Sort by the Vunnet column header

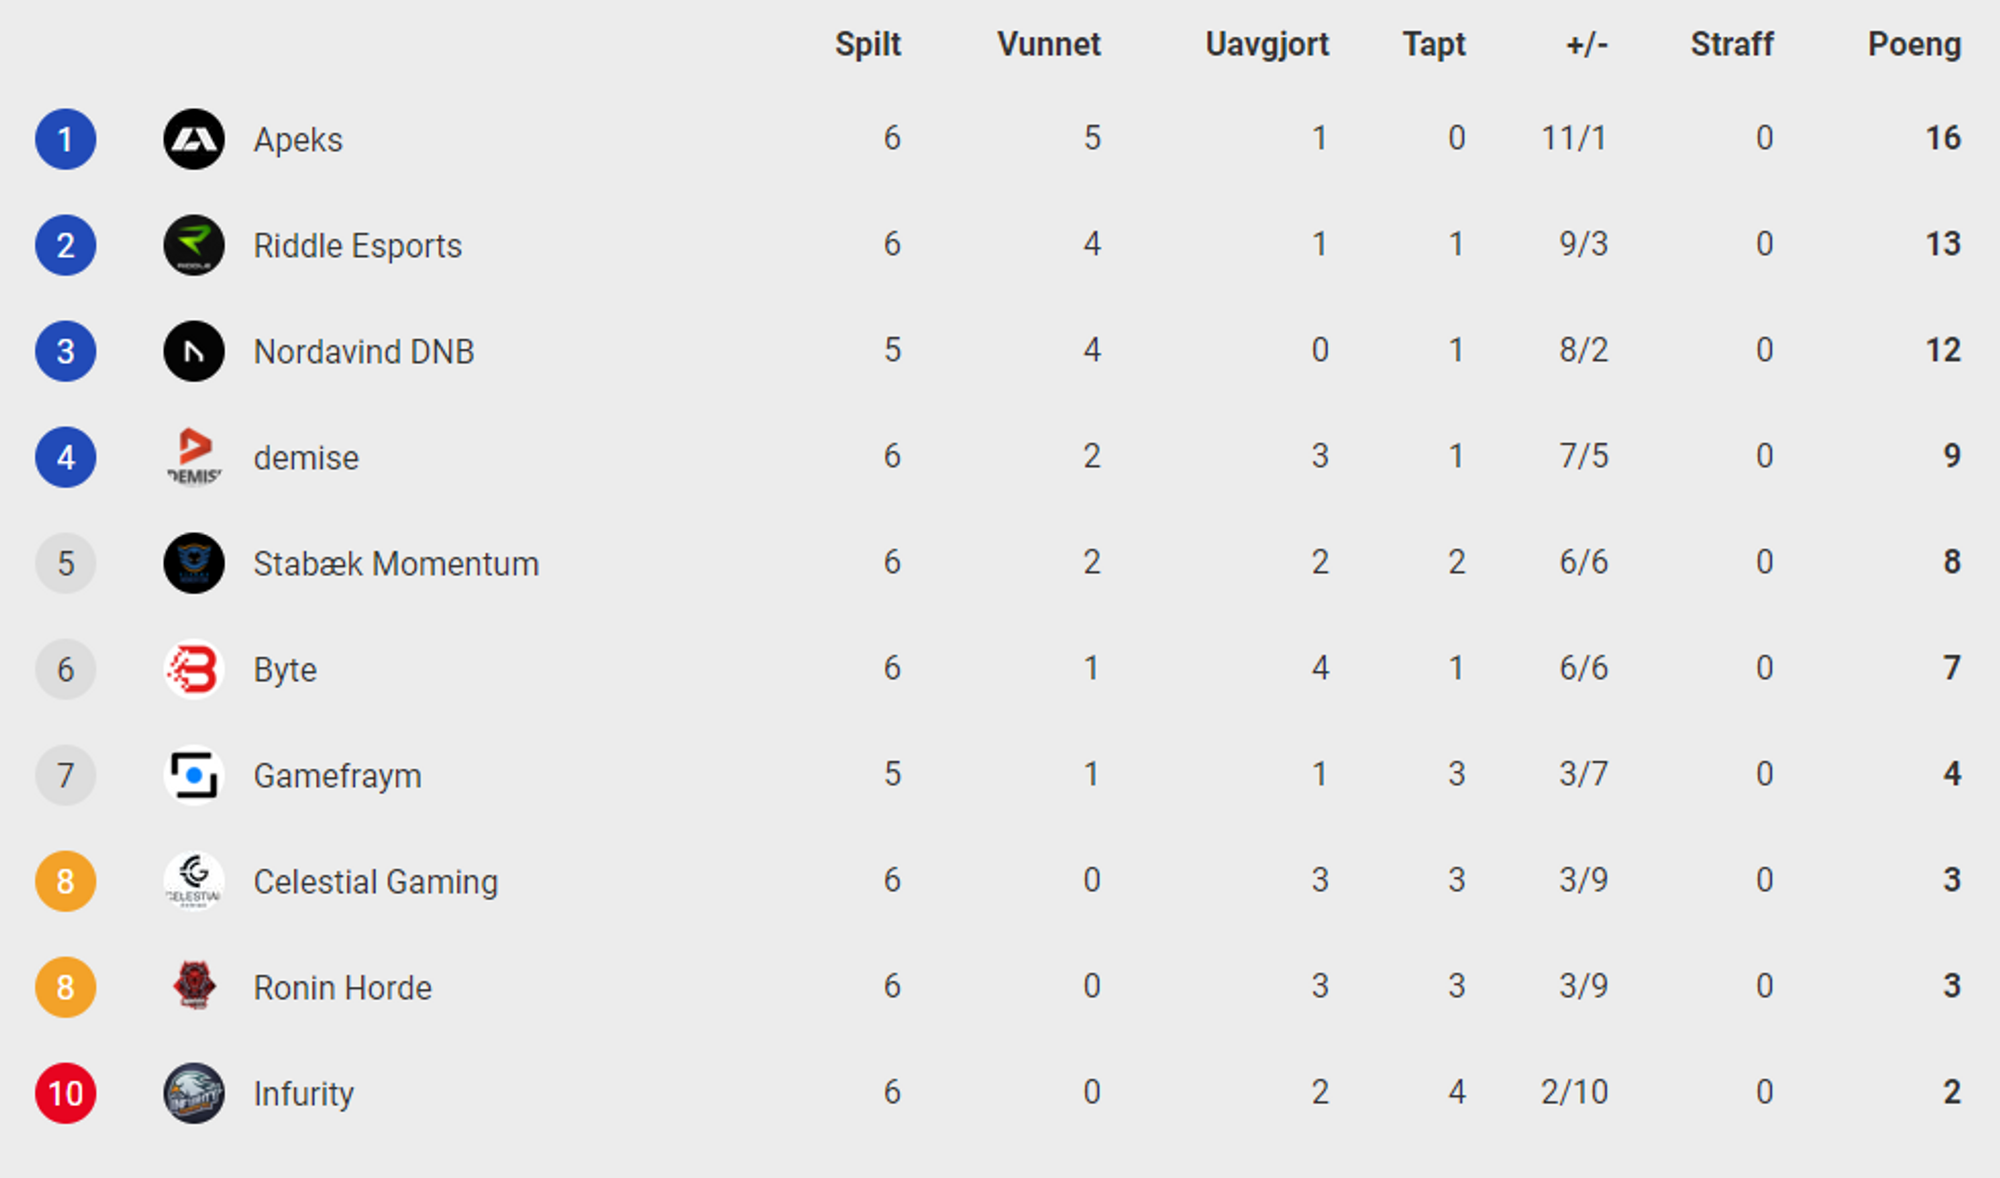tap(1048, 44)
